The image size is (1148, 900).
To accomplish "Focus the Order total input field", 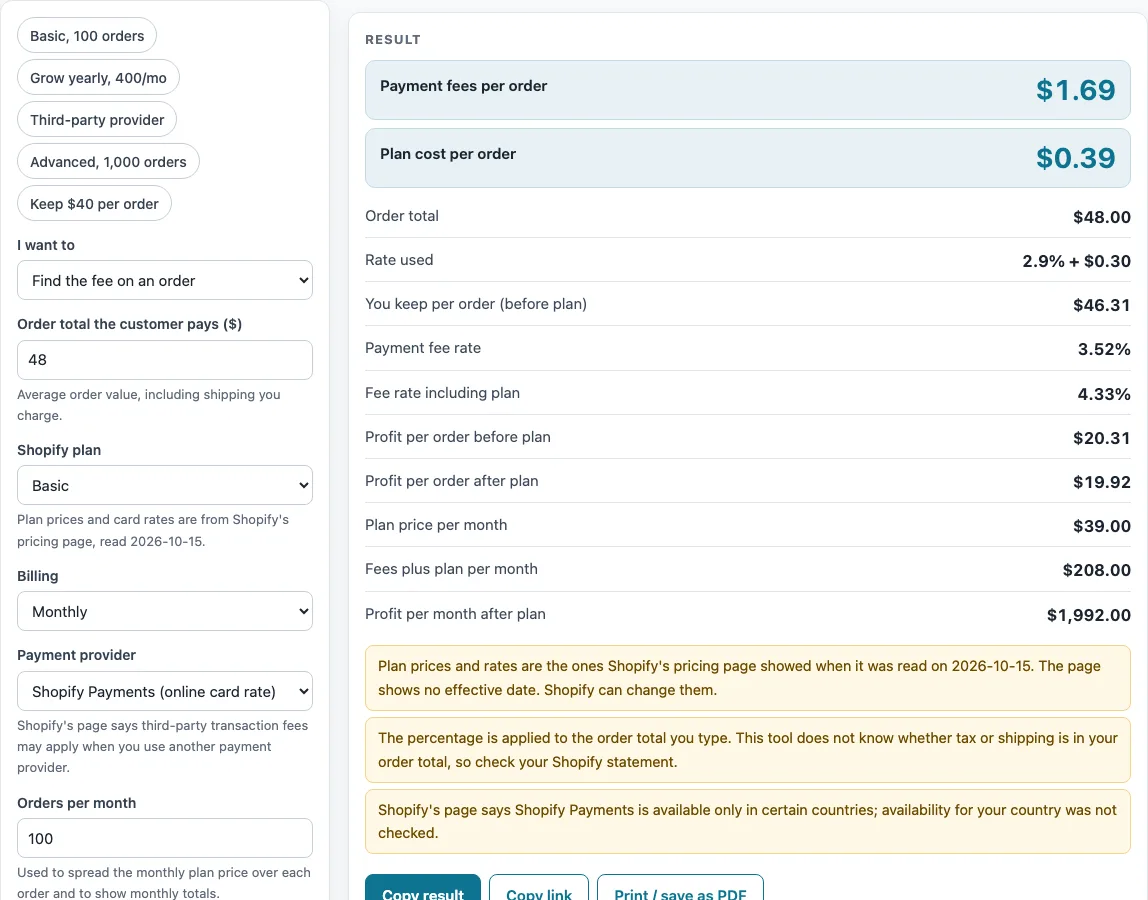I will tap(165, 360).
